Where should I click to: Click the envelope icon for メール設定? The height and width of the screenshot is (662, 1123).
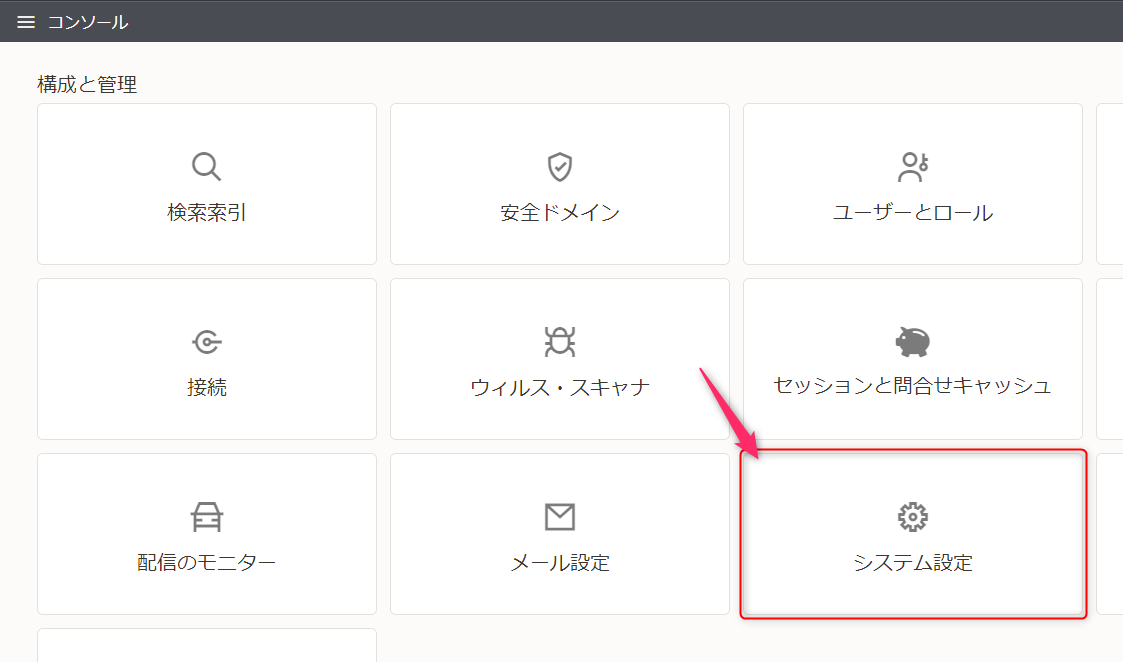click(x=559, y=517)
